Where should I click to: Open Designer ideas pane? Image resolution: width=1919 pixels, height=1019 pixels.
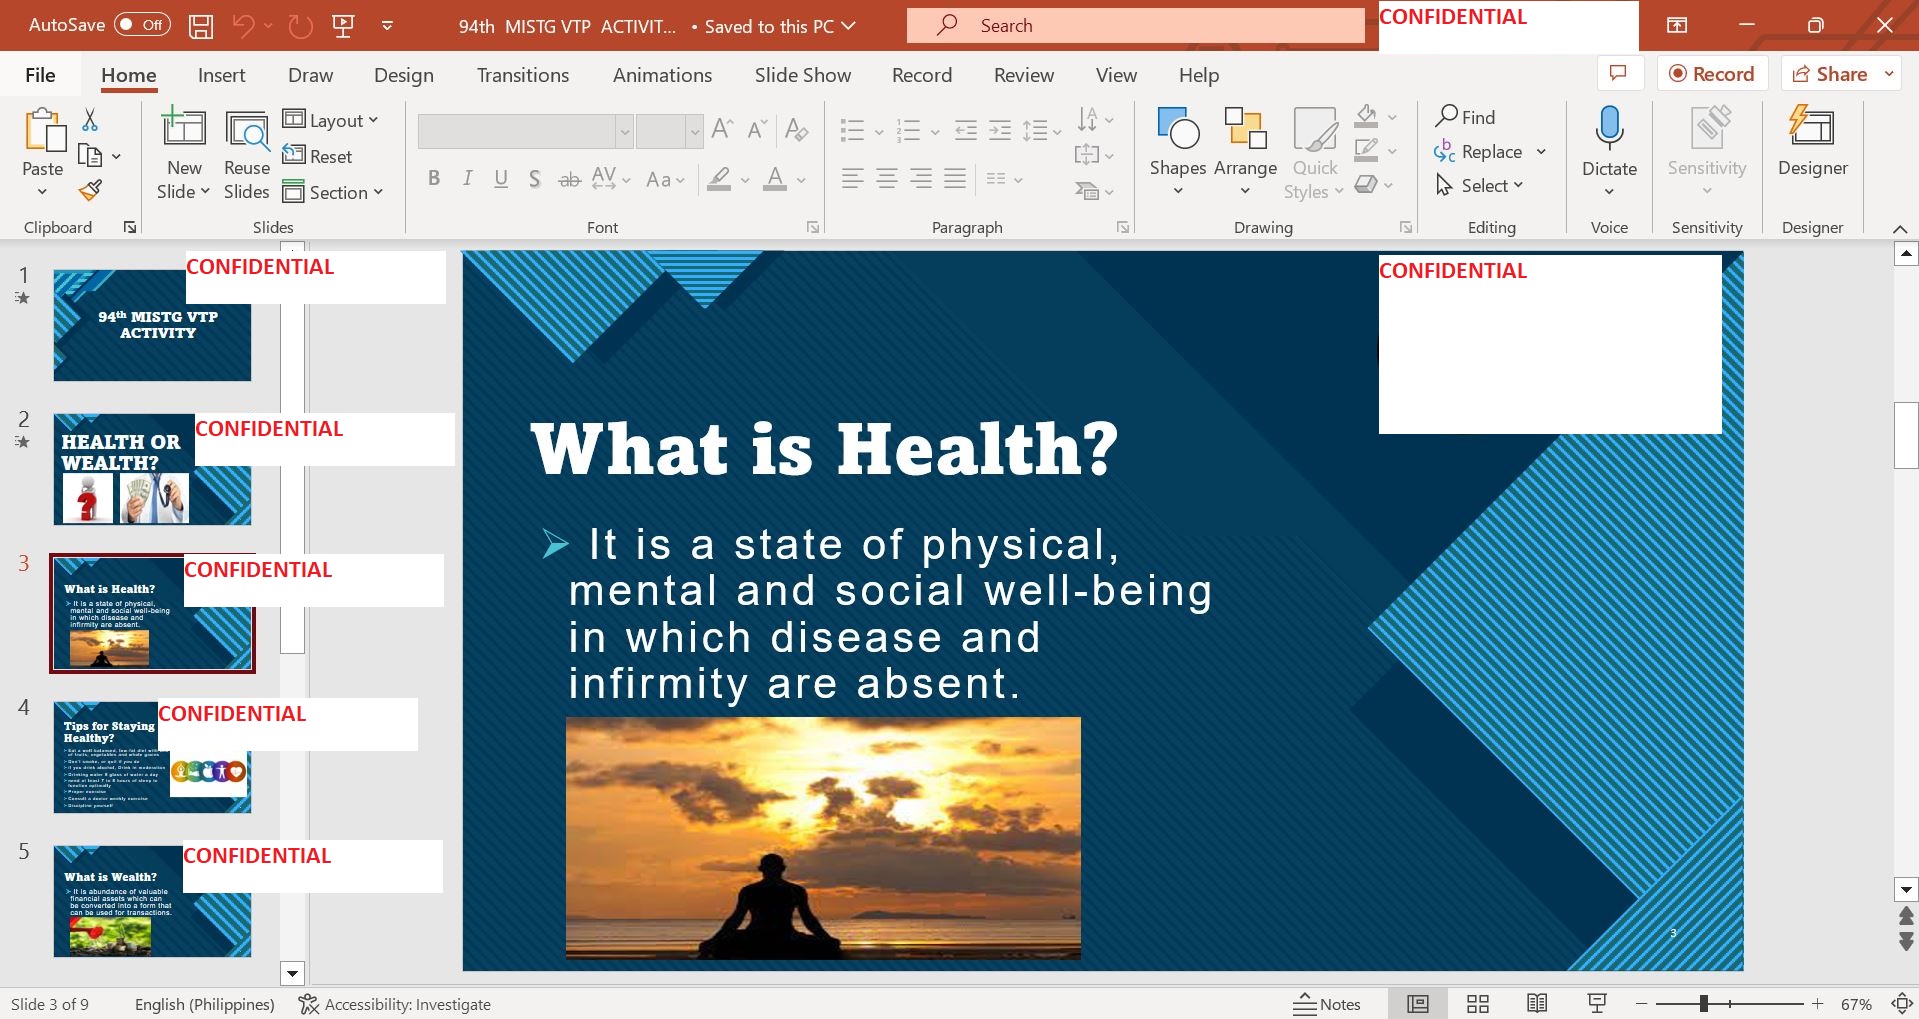point(1812,142)
